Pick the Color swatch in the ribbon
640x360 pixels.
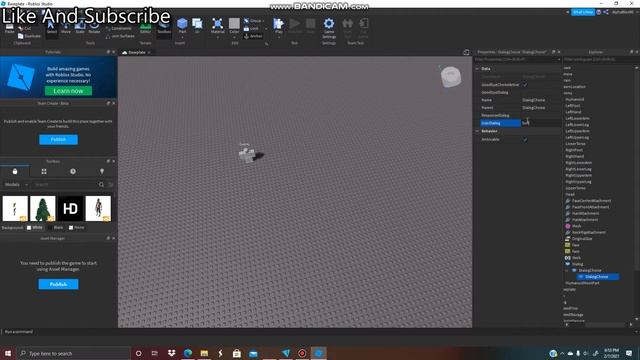pyautogui.click(x=234, y=23)
